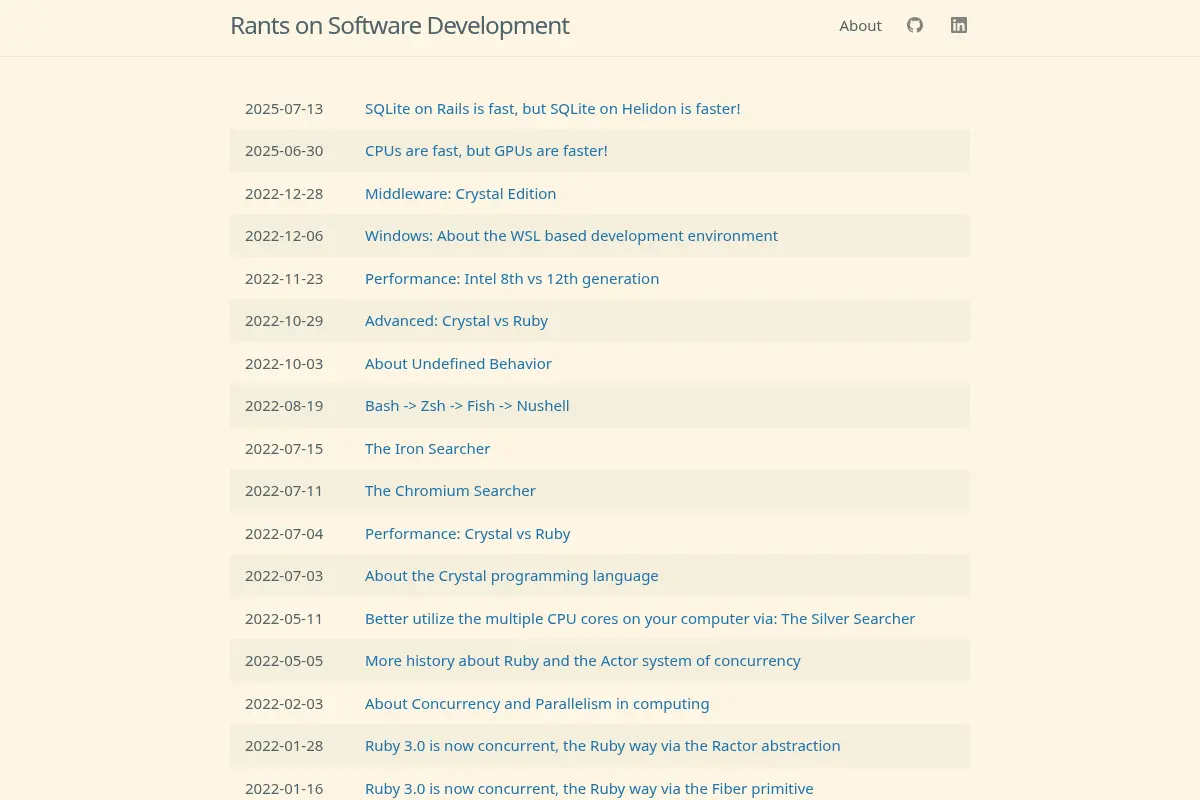Image resolution: width=1200 pixels, height=800 pixels.
Task: Click the date 2022-07-11
Action: [284, 491]
